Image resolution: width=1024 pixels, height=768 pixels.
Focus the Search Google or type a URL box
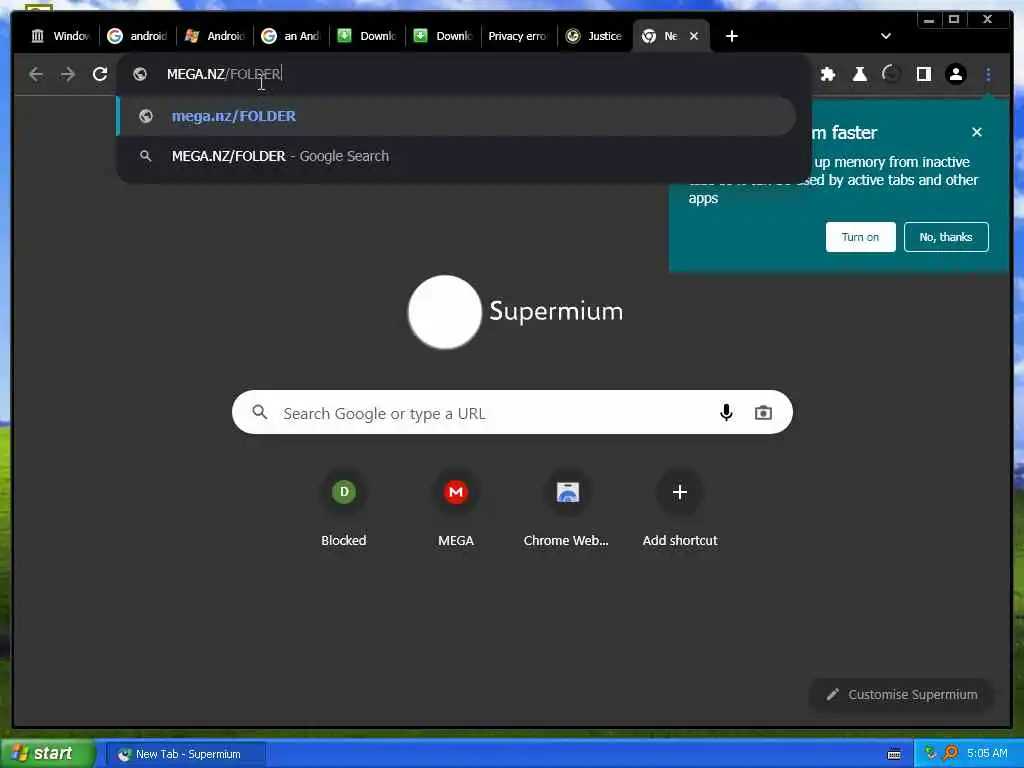click(x=512, y=413)
